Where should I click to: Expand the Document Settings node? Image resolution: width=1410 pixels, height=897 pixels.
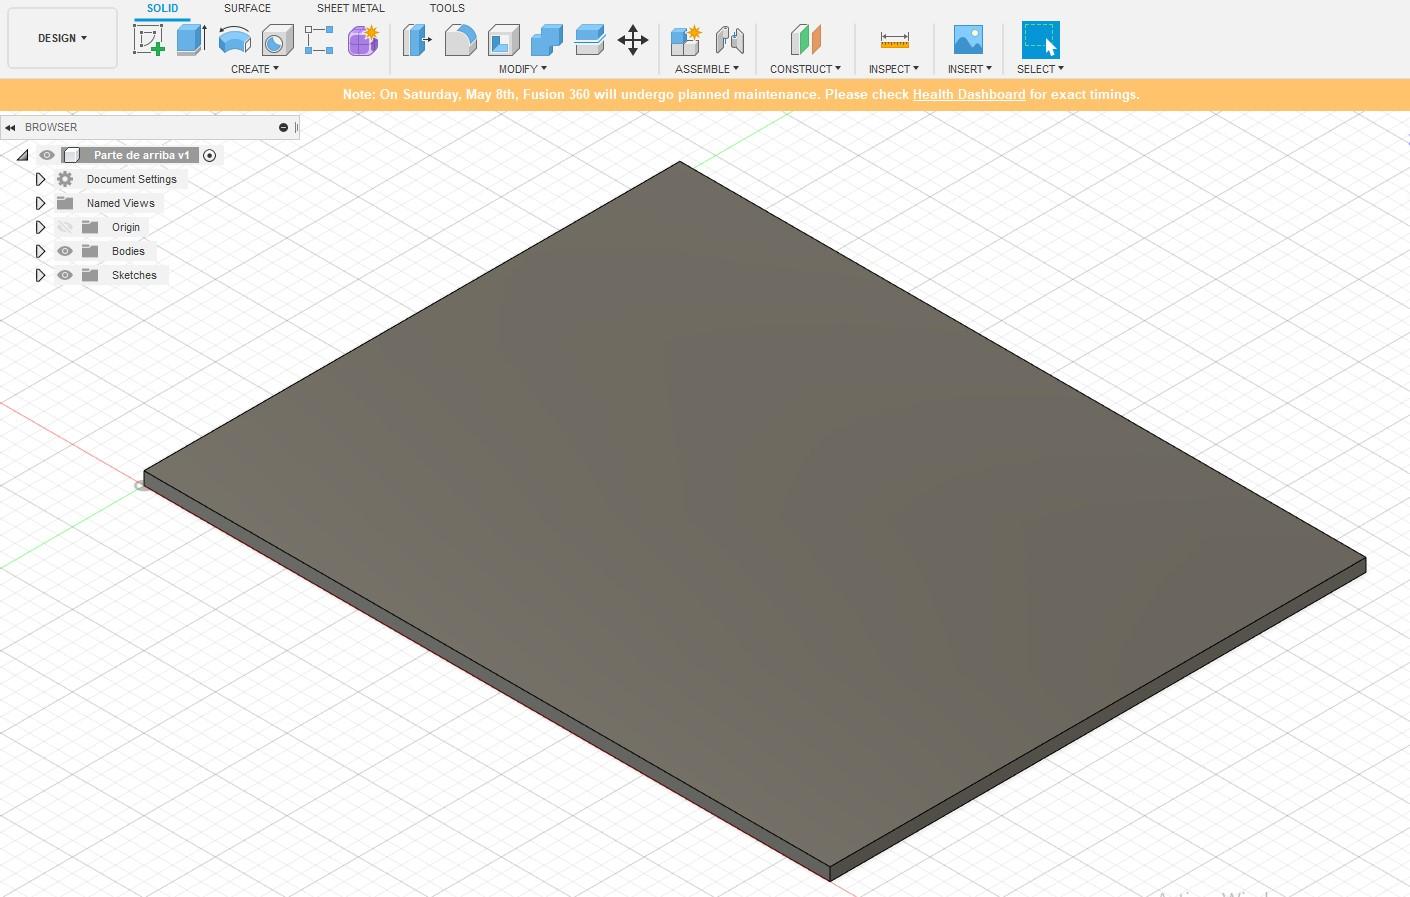pos(40,179)
